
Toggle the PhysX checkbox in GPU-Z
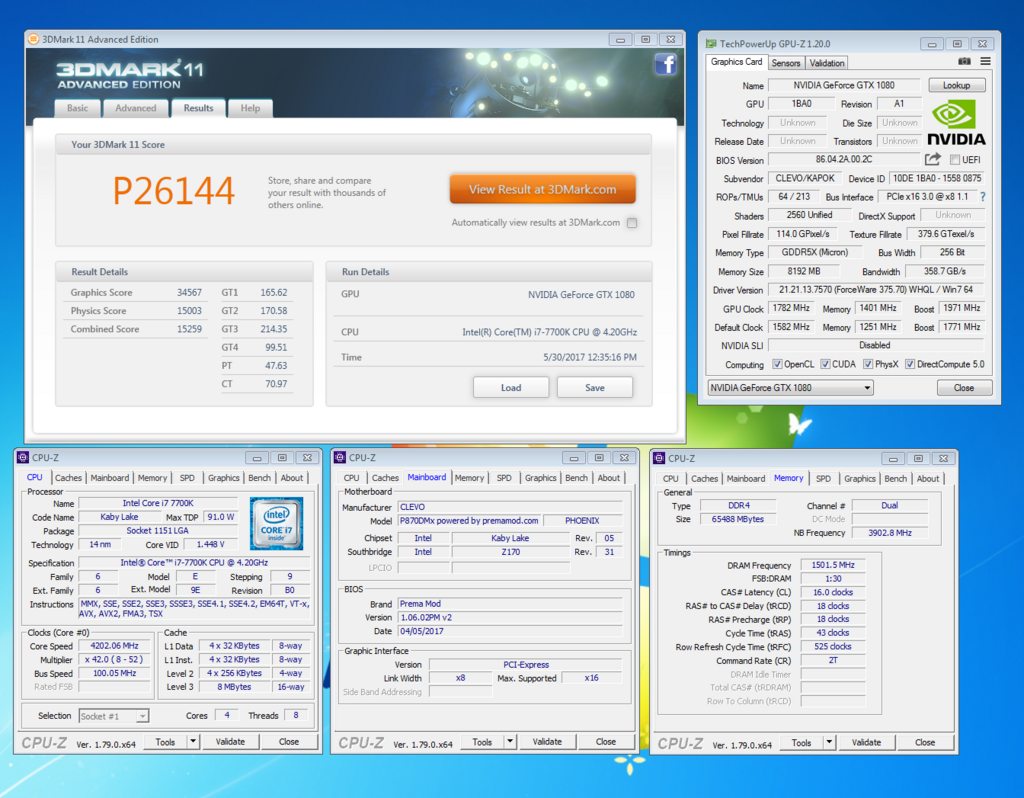tap(868, 364)
